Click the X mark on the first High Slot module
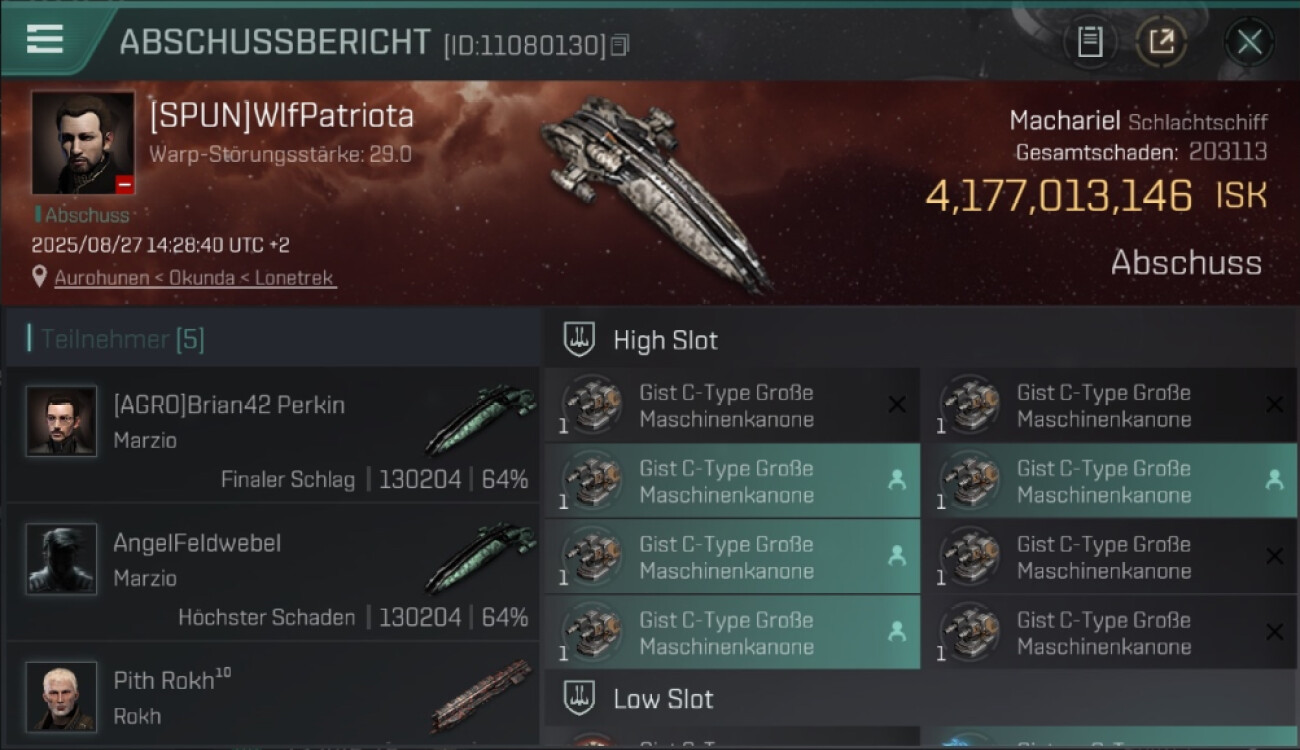The height and width of the screenshot is (750, 1300). coord(897,405)
